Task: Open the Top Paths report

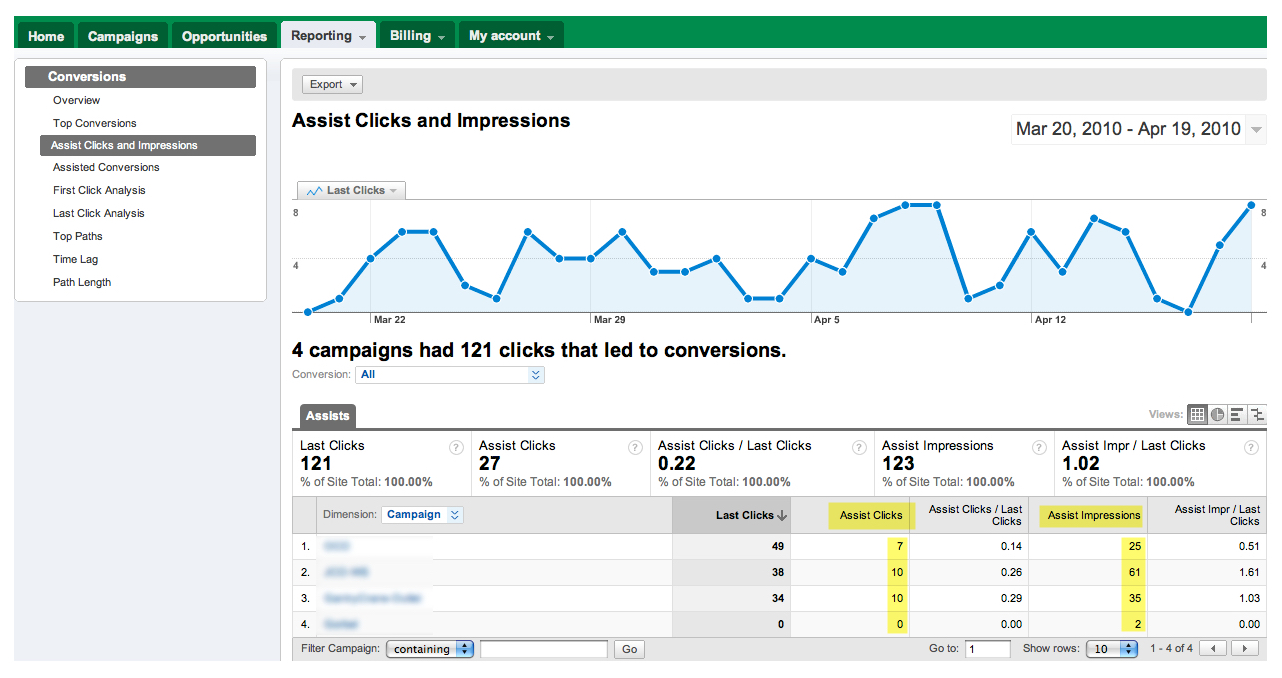Action: (77, 236)
